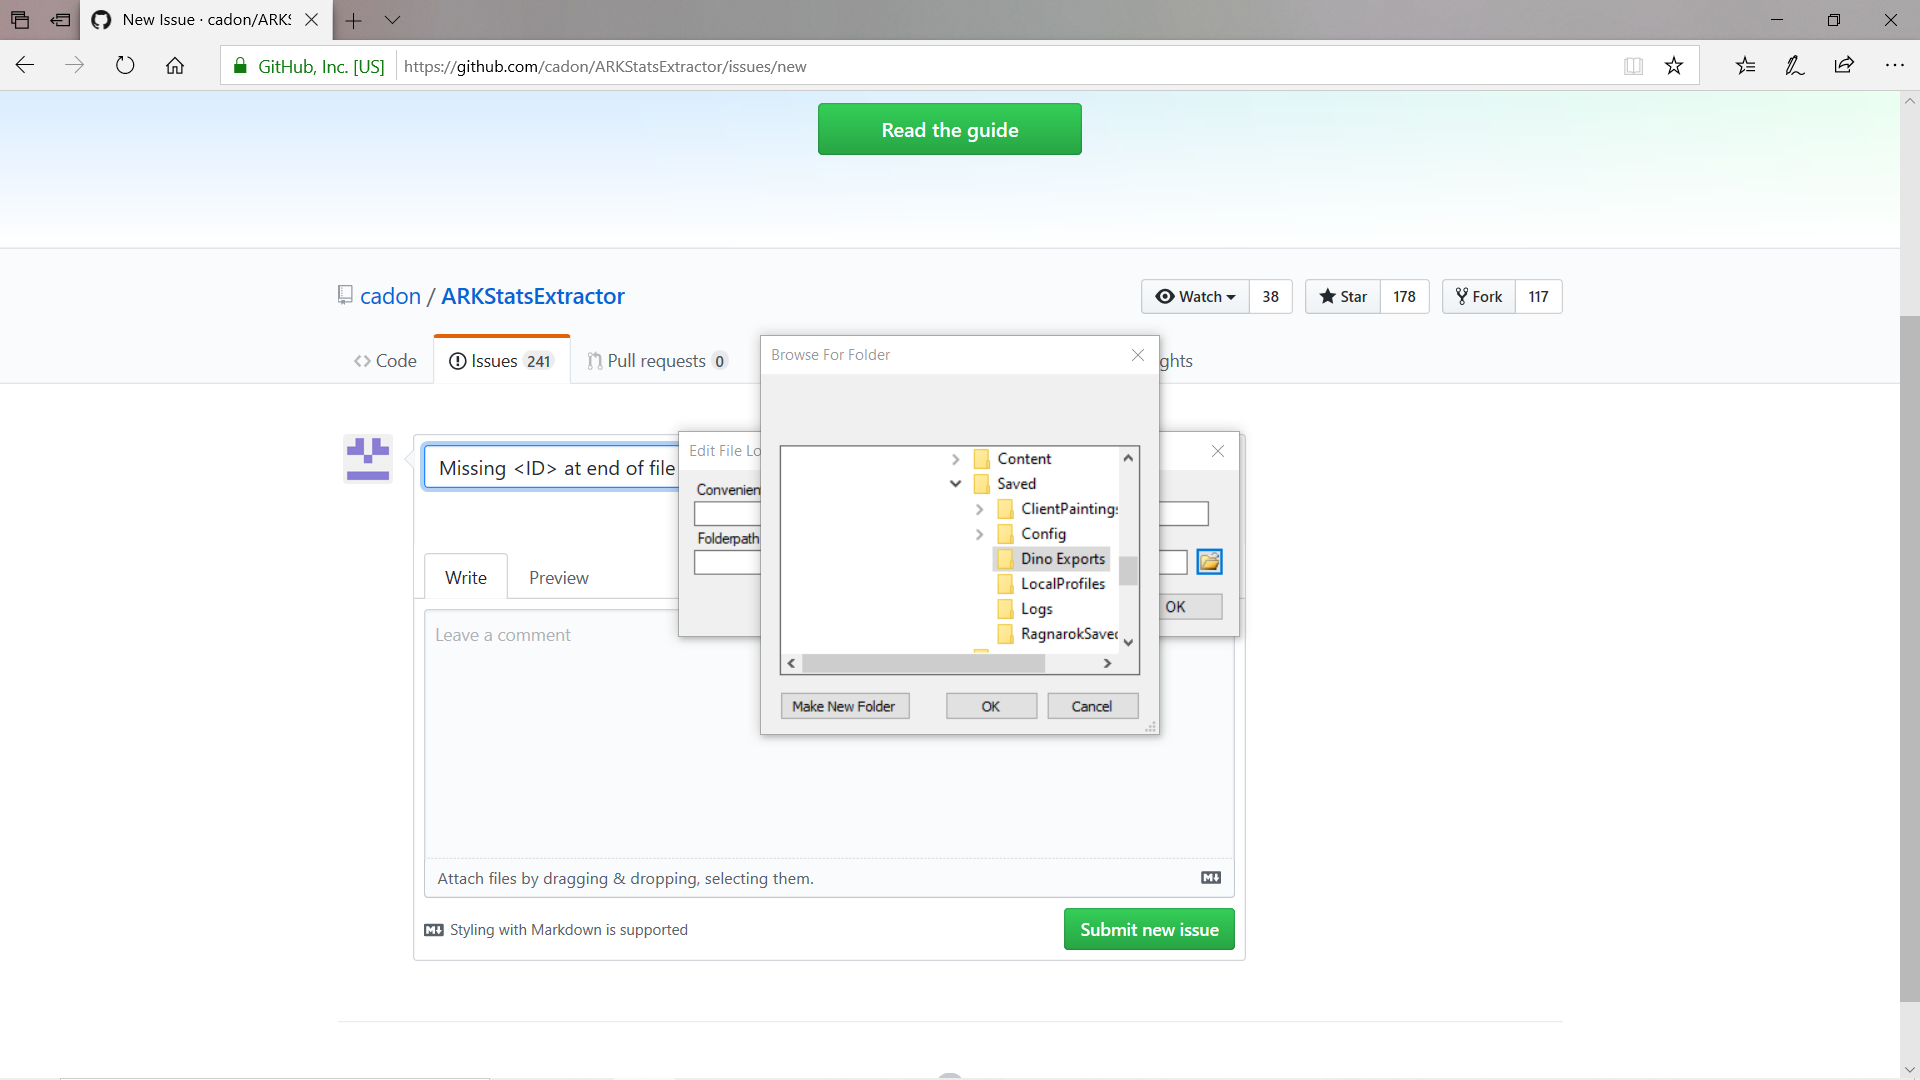Click Submit new issue
This screenshot has height=1080, width=1920.
(1148, 929)
